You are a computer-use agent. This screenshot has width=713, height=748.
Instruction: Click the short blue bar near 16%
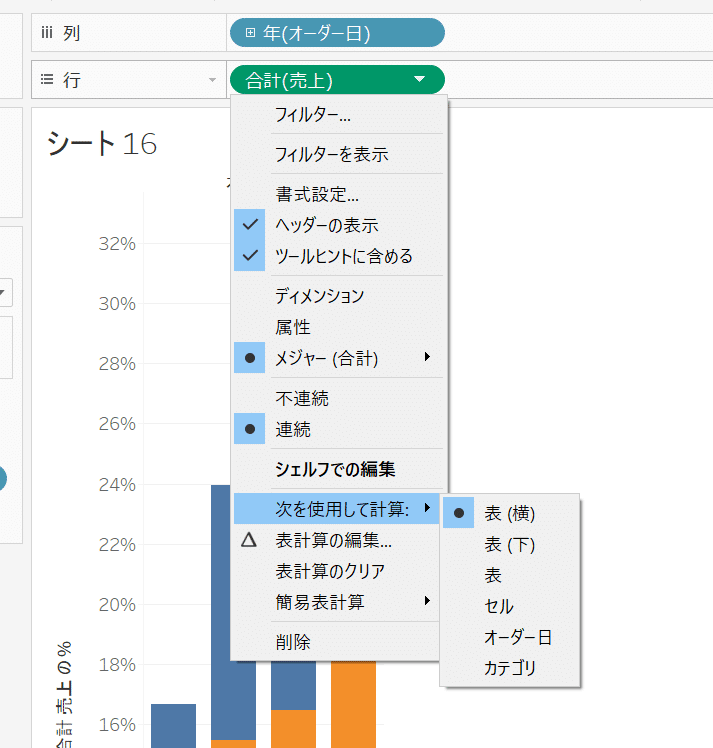pyautogui.click(x=174, y=726)
